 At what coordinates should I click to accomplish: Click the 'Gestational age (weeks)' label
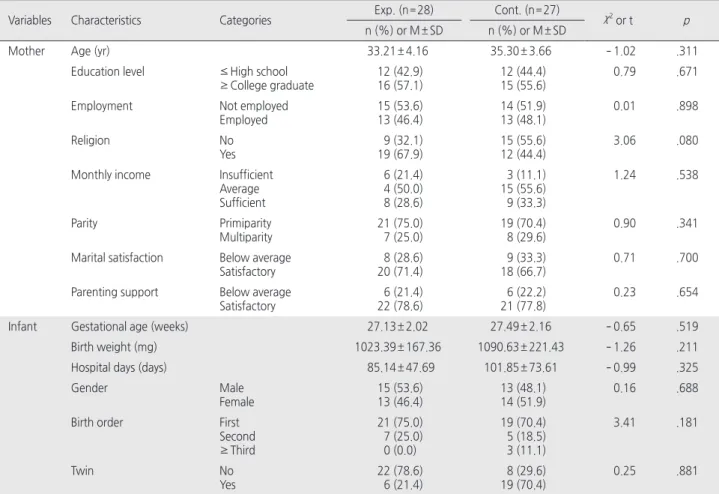tap(129, 327)
